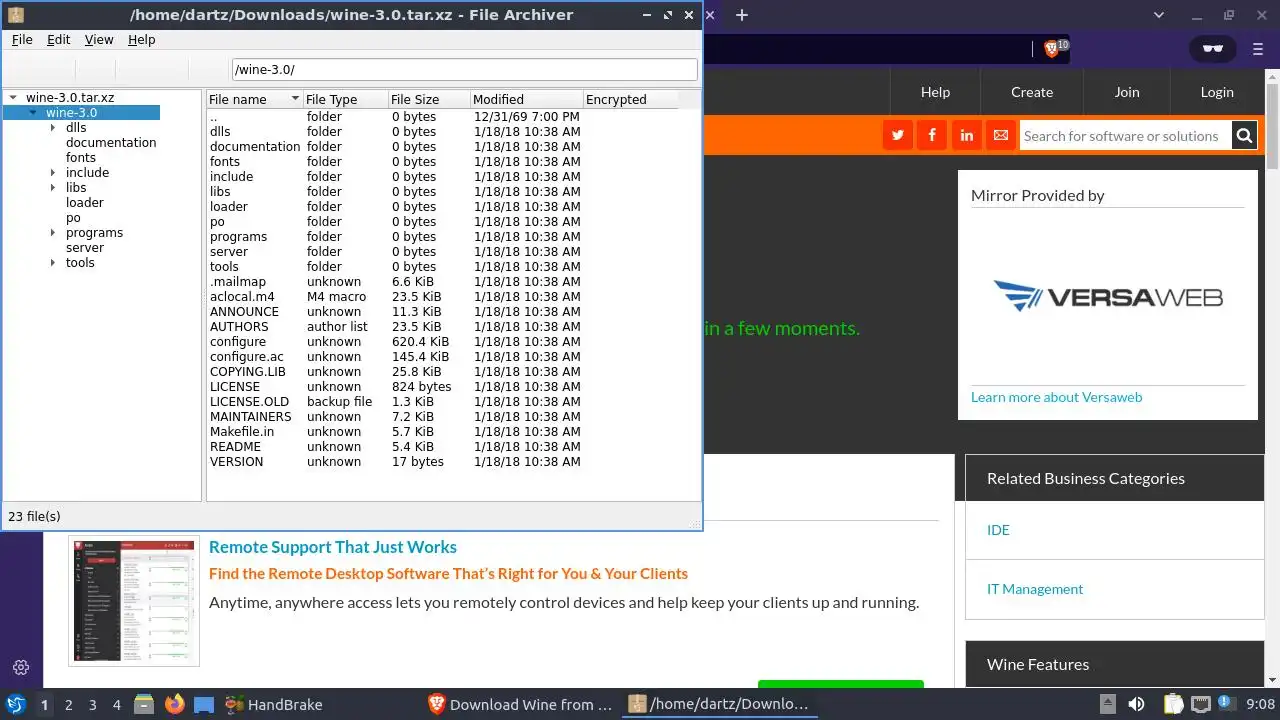Open the Edit menu
Image resolution: width=1280 pixels, height=720 pixels.
(x=59, y=39)
